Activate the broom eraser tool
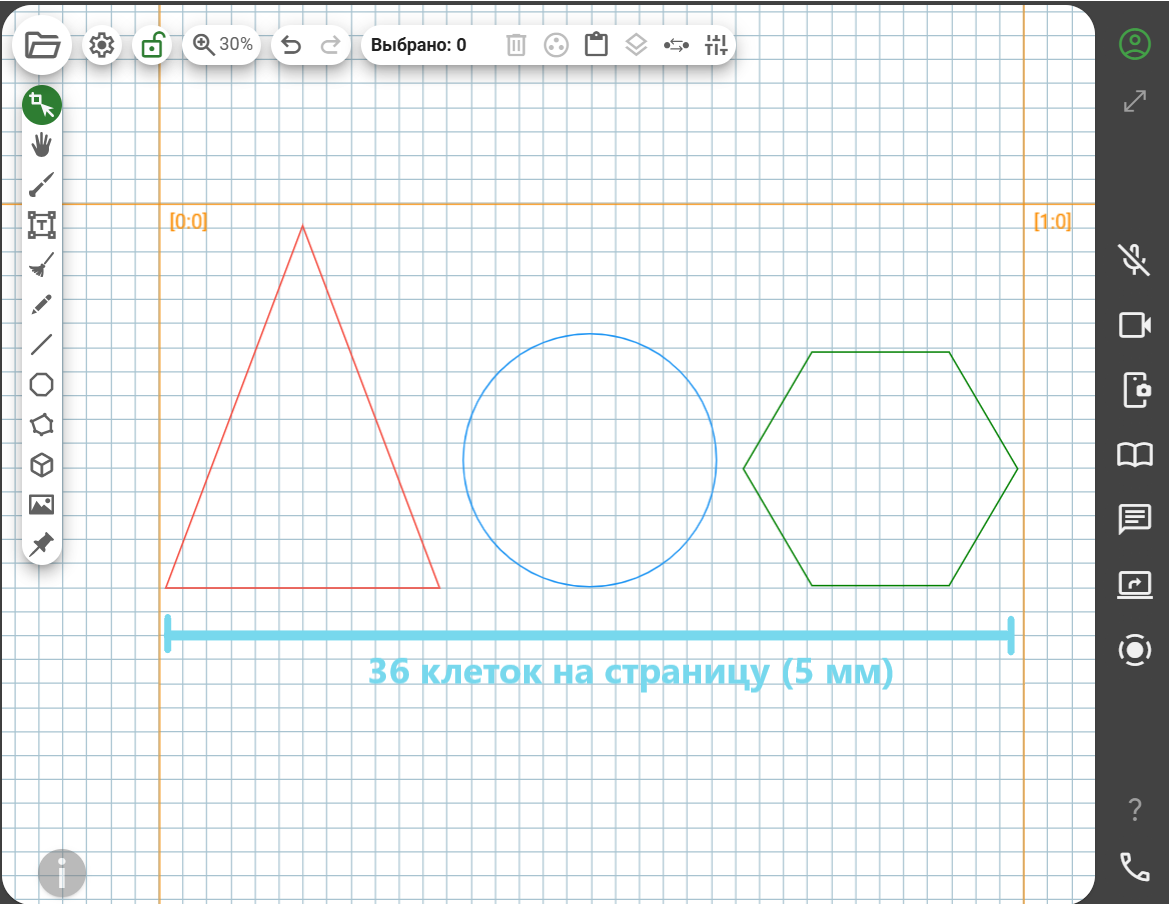The width and height of the screenshot is (1169, 905). [x=42, y=265]
